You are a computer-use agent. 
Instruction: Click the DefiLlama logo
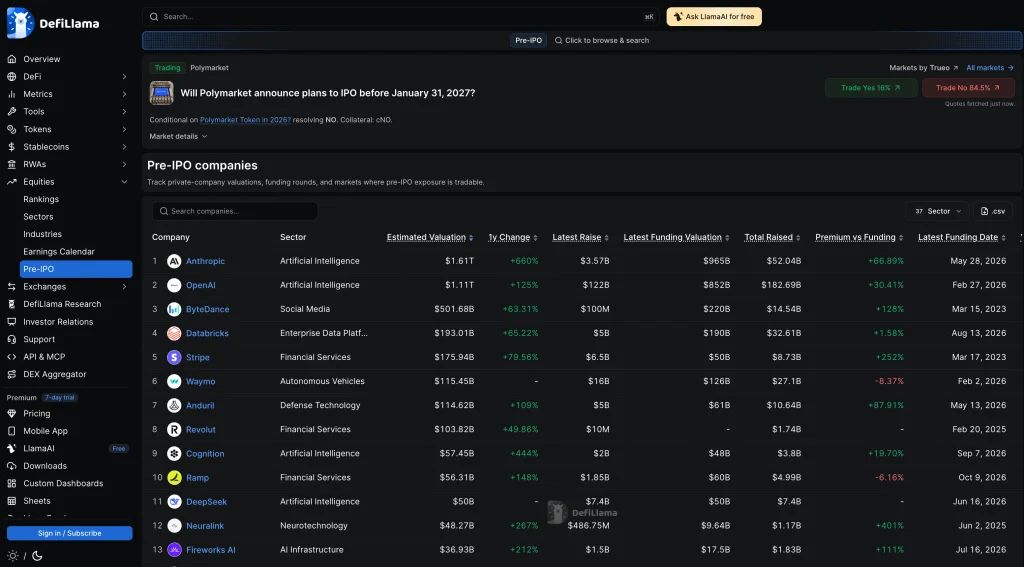pos(53,24)
